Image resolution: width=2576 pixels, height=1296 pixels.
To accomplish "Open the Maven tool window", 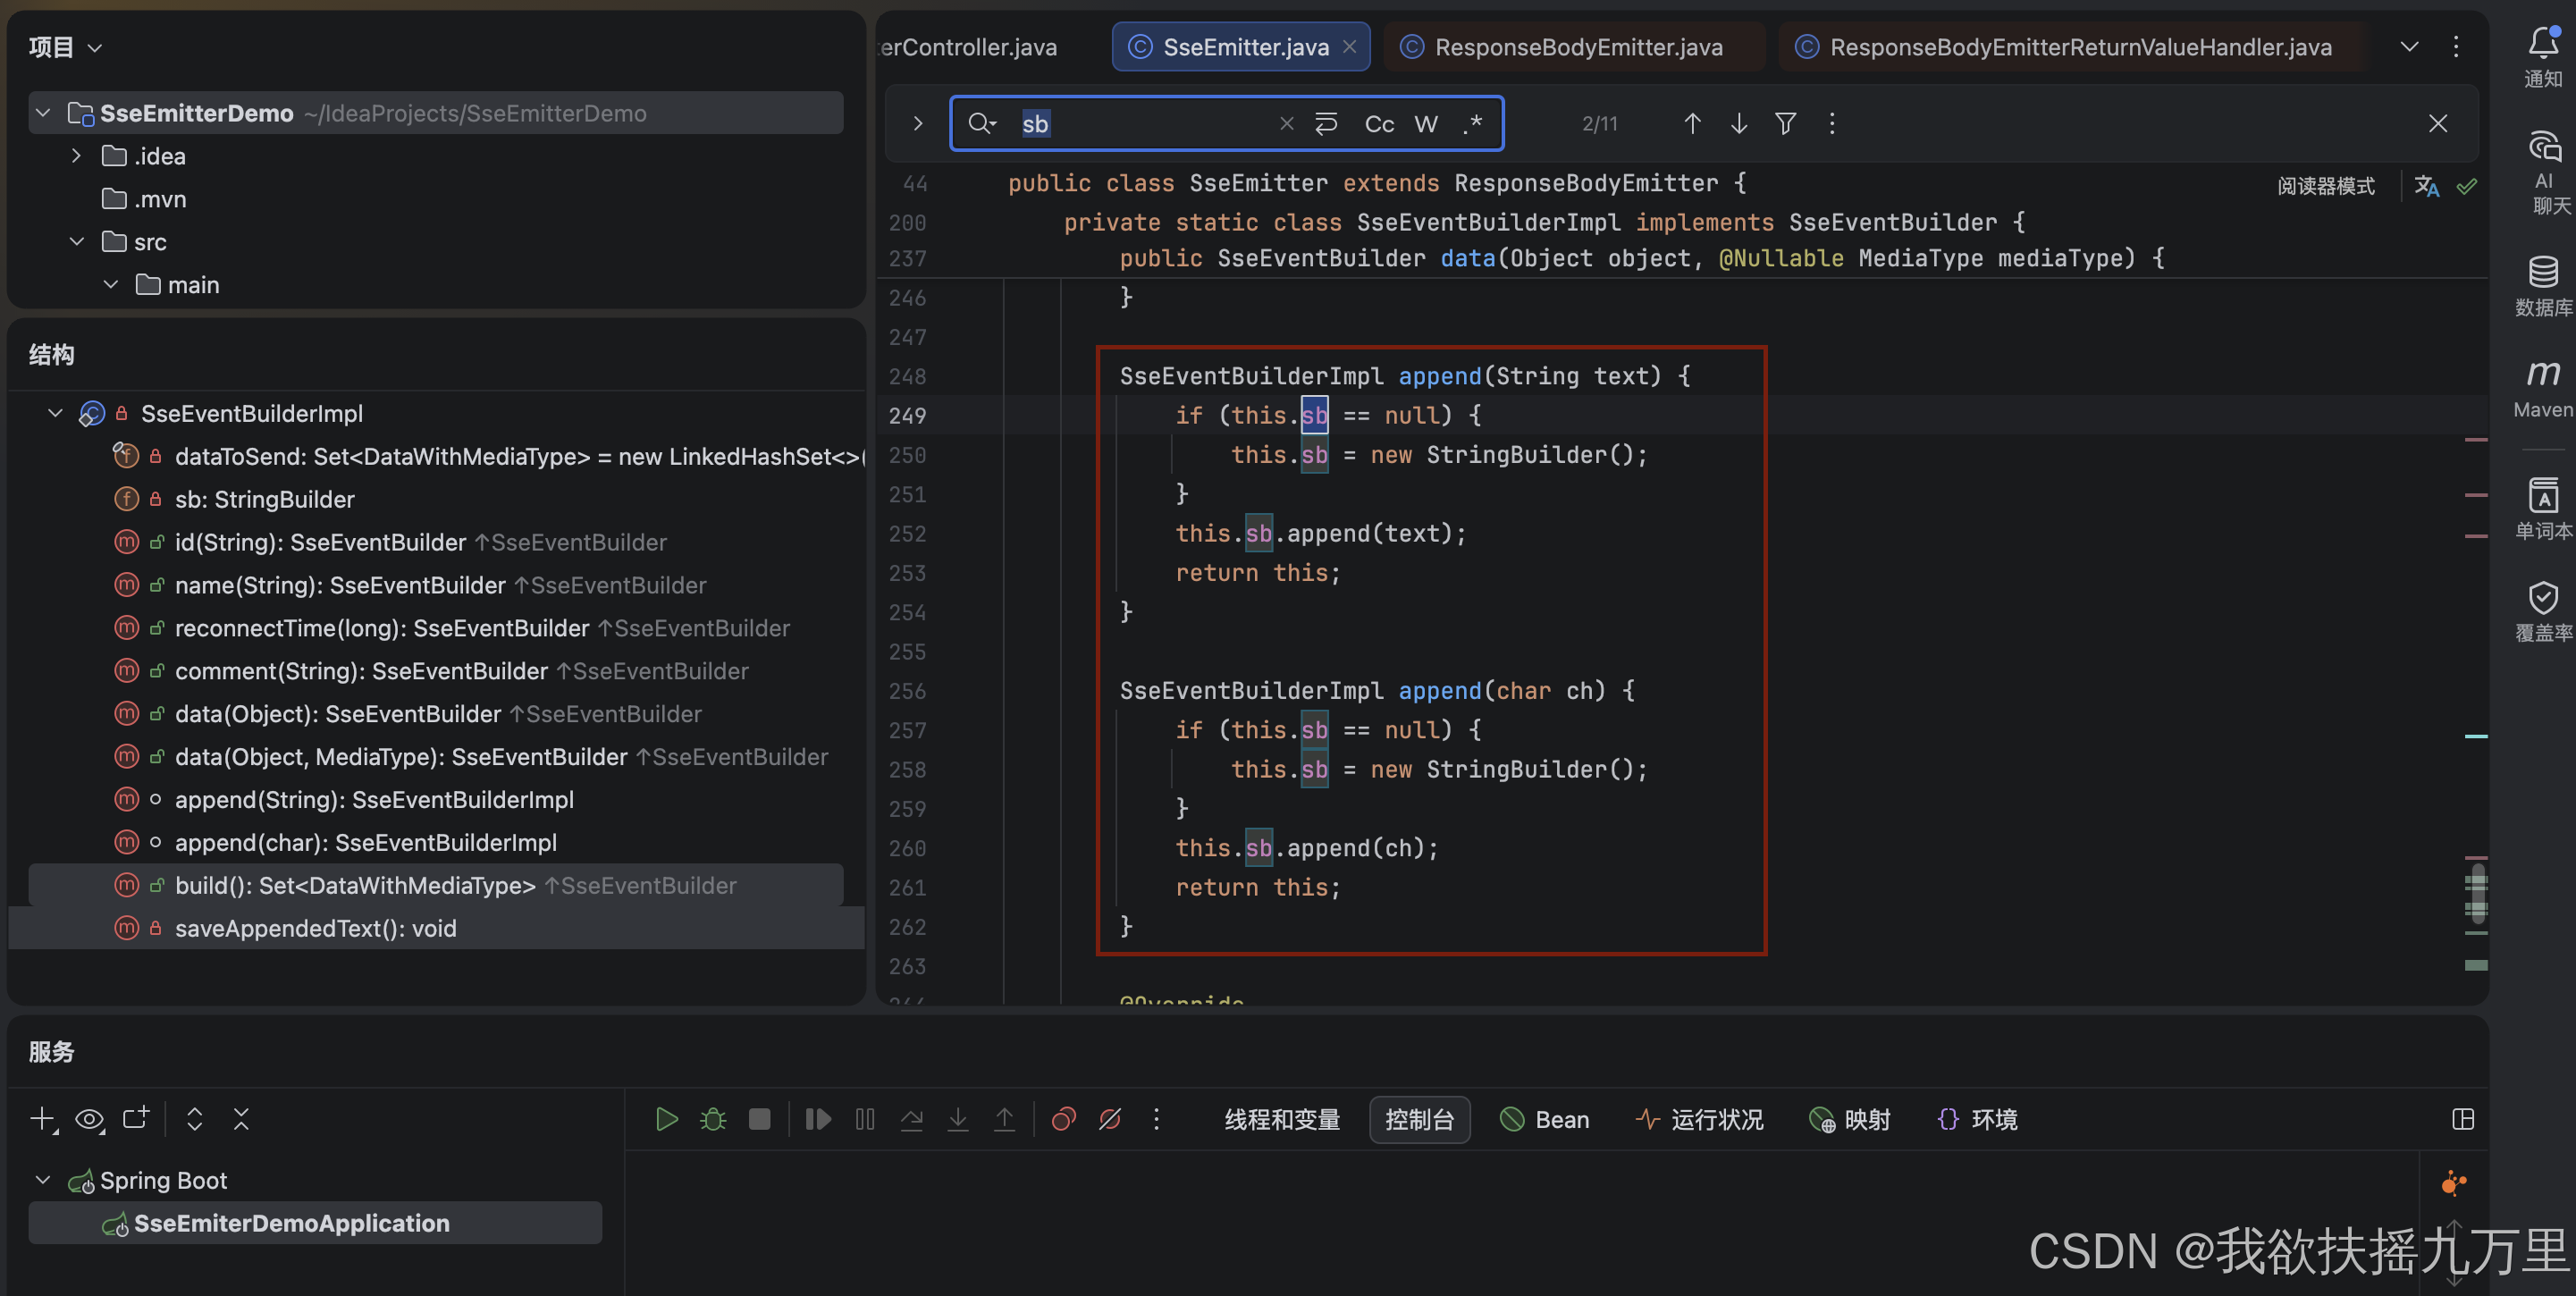I will tap(2543, 389).
